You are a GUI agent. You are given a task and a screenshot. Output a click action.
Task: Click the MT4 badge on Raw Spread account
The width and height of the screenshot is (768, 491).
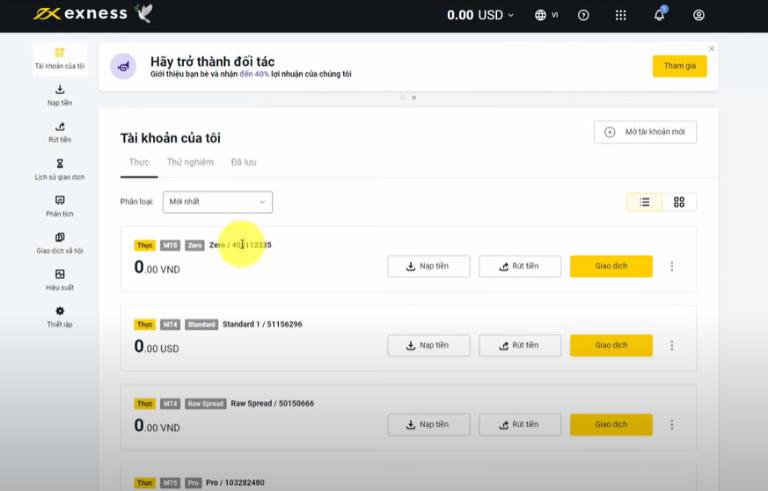[x=170, y=403]
